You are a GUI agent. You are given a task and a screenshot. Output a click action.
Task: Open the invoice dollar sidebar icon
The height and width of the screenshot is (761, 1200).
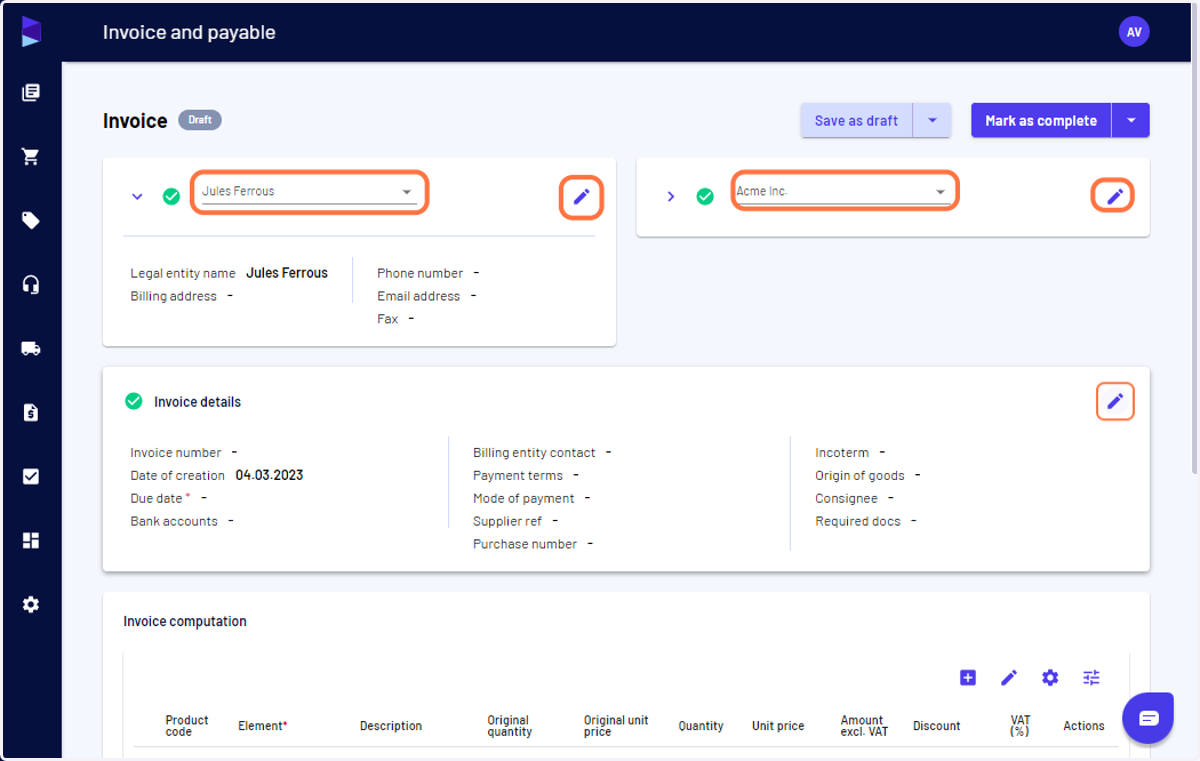coord(31,412)
